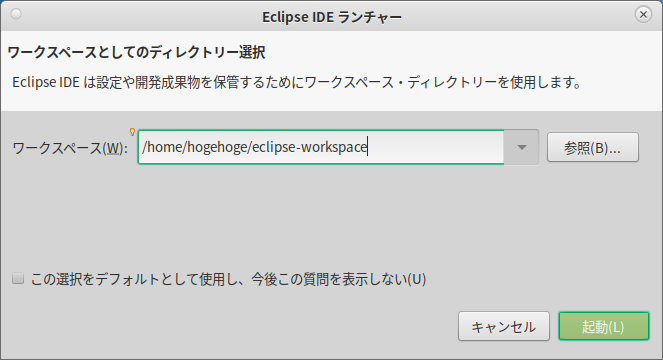Click the キャンセル button
The image size is (663, 360).
pos(504,326)
